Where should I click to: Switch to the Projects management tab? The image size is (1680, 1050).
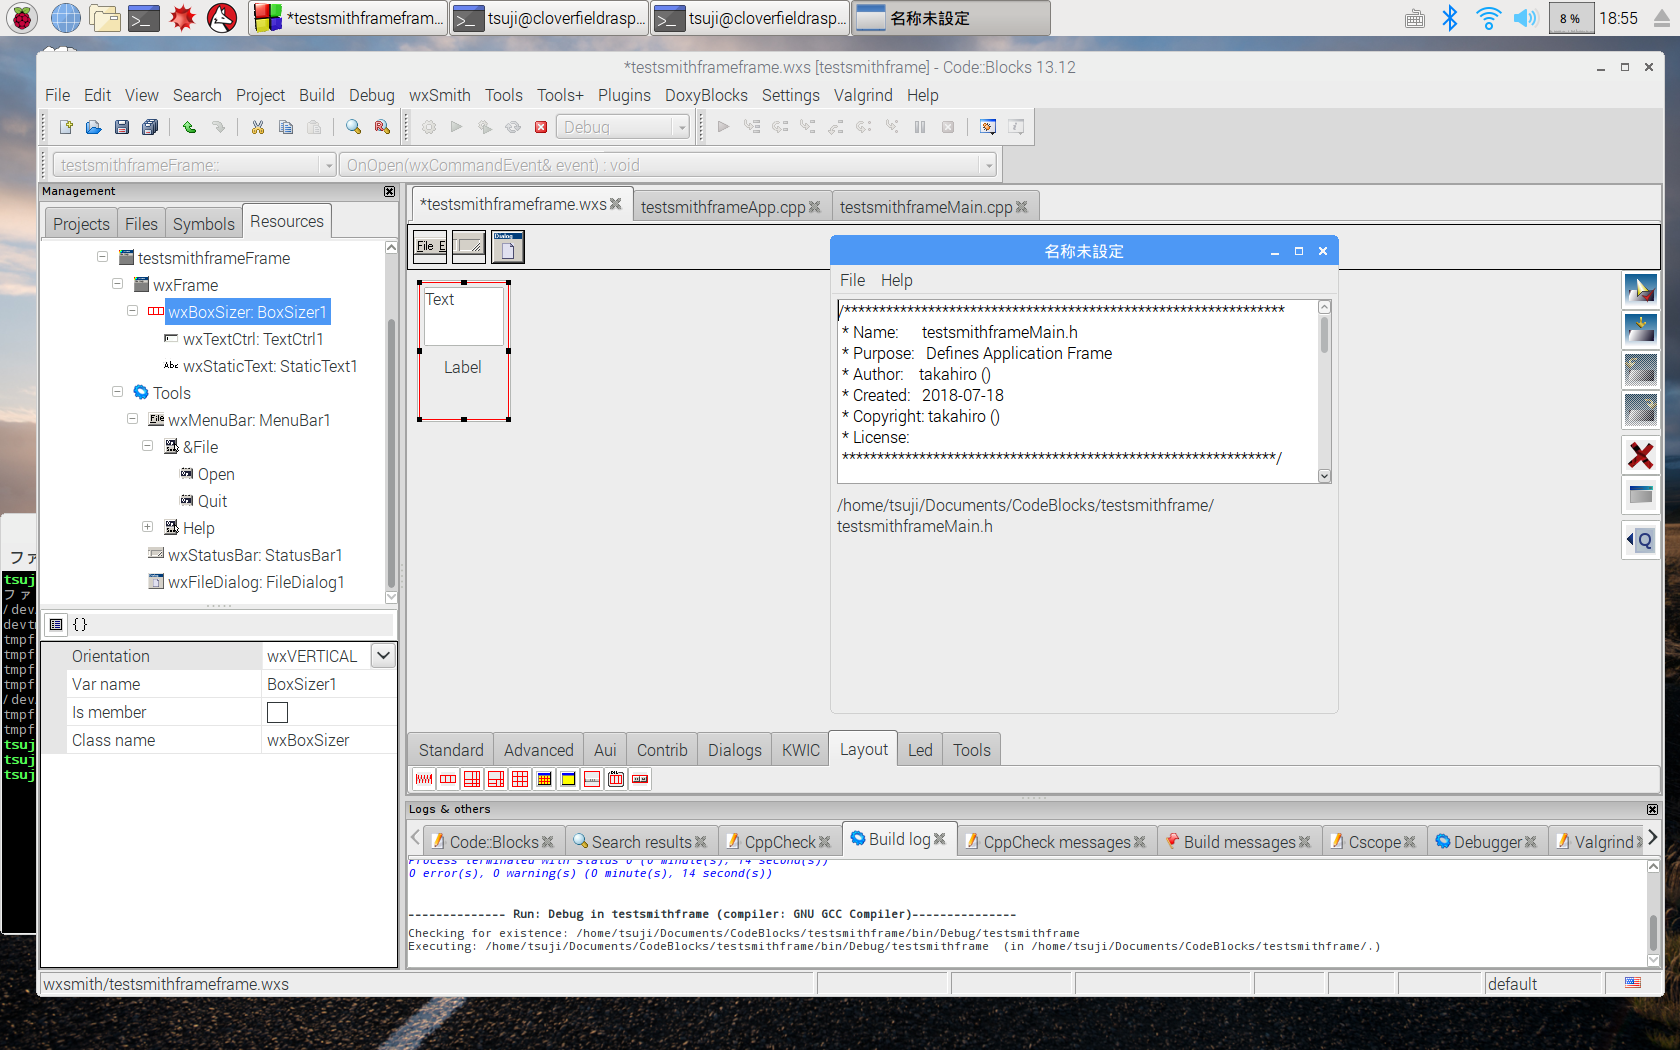coord(81,224)
